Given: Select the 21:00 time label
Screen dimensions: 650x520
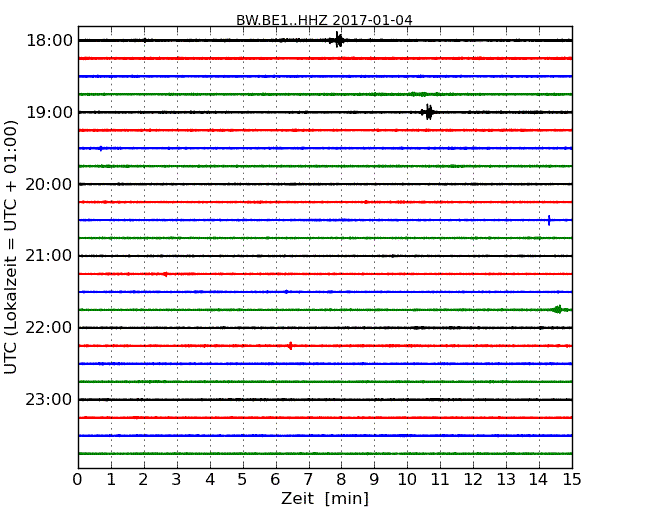Looking at the screenshot, I should click(x=49, y=256).
